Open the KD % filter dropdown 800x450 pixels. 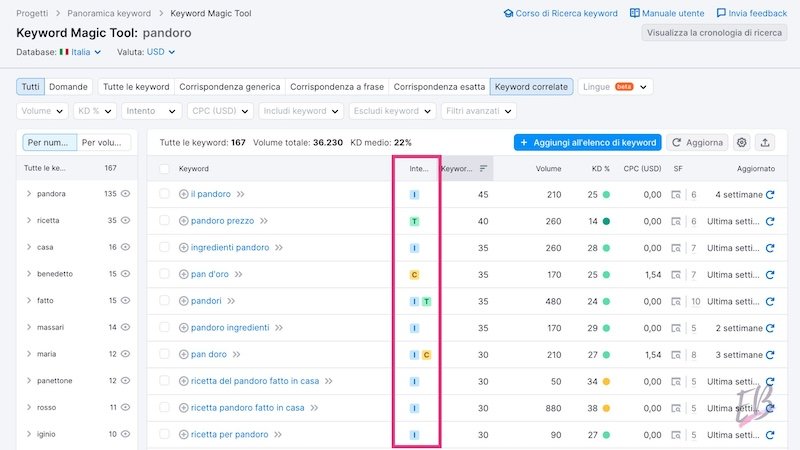95,111
